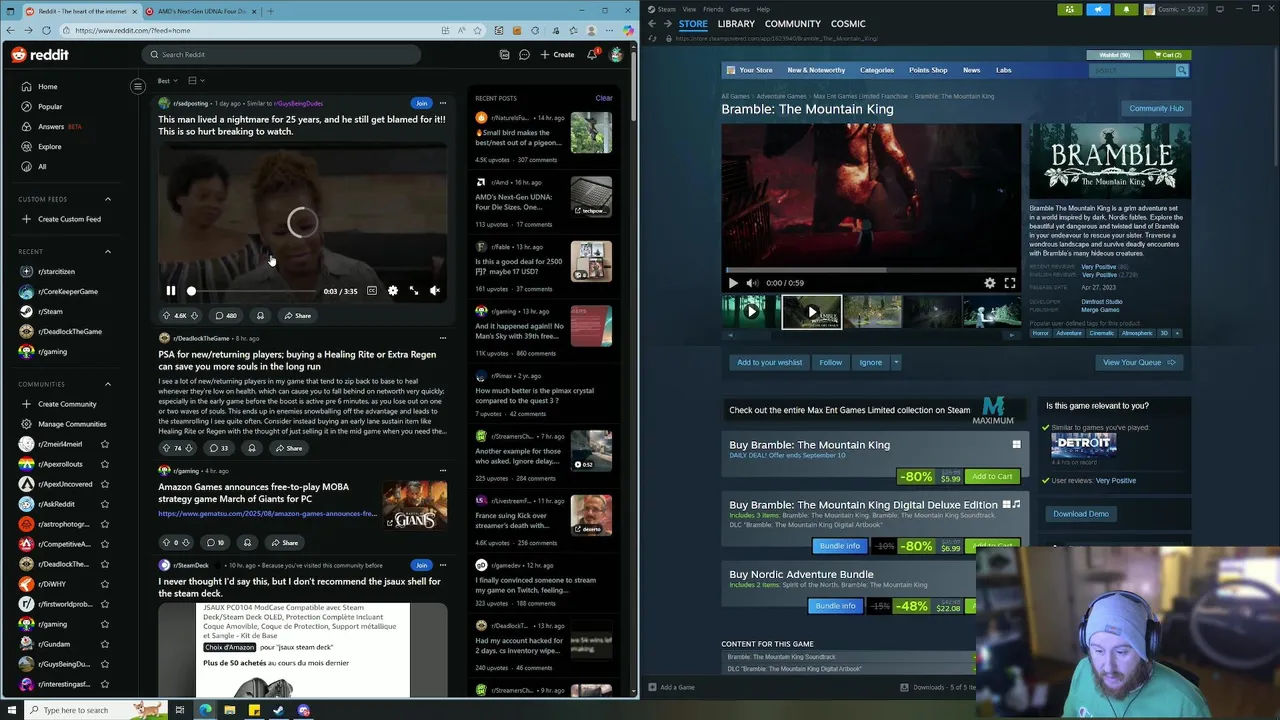Click Create post button in Reddit header

(x=558, y=55)
